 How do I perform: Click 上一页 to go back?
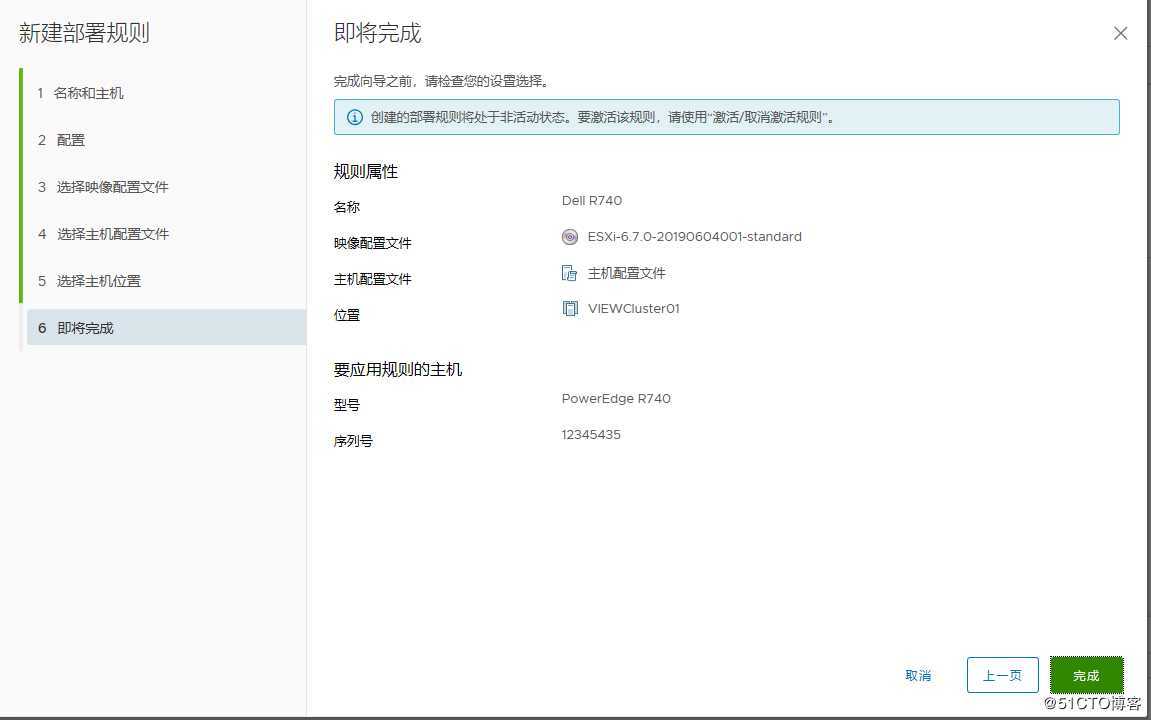(x=1002, y=675)
